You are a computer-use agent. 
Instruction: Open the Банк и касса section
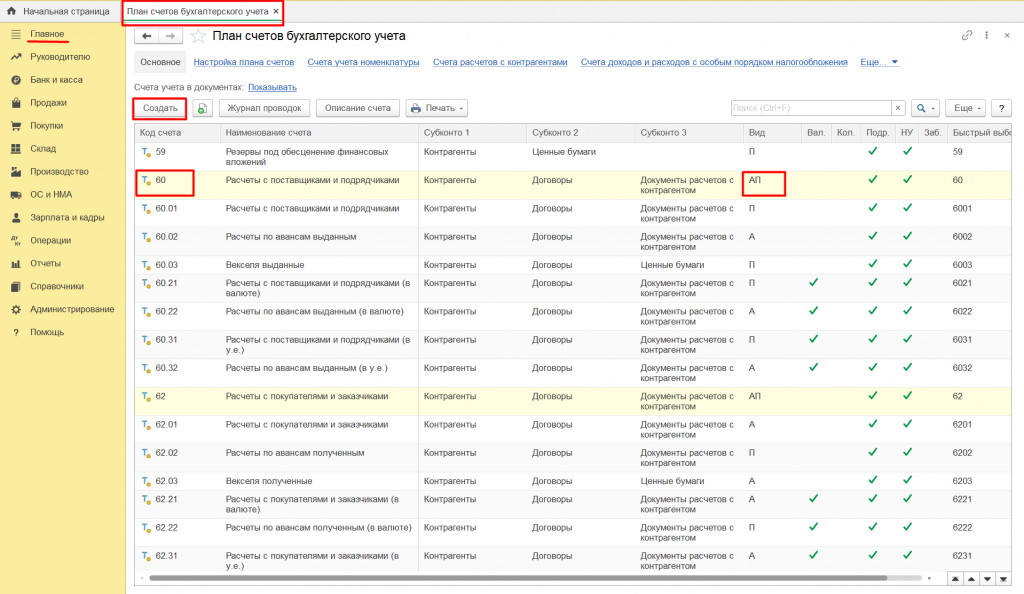click(x=56, y=79)
